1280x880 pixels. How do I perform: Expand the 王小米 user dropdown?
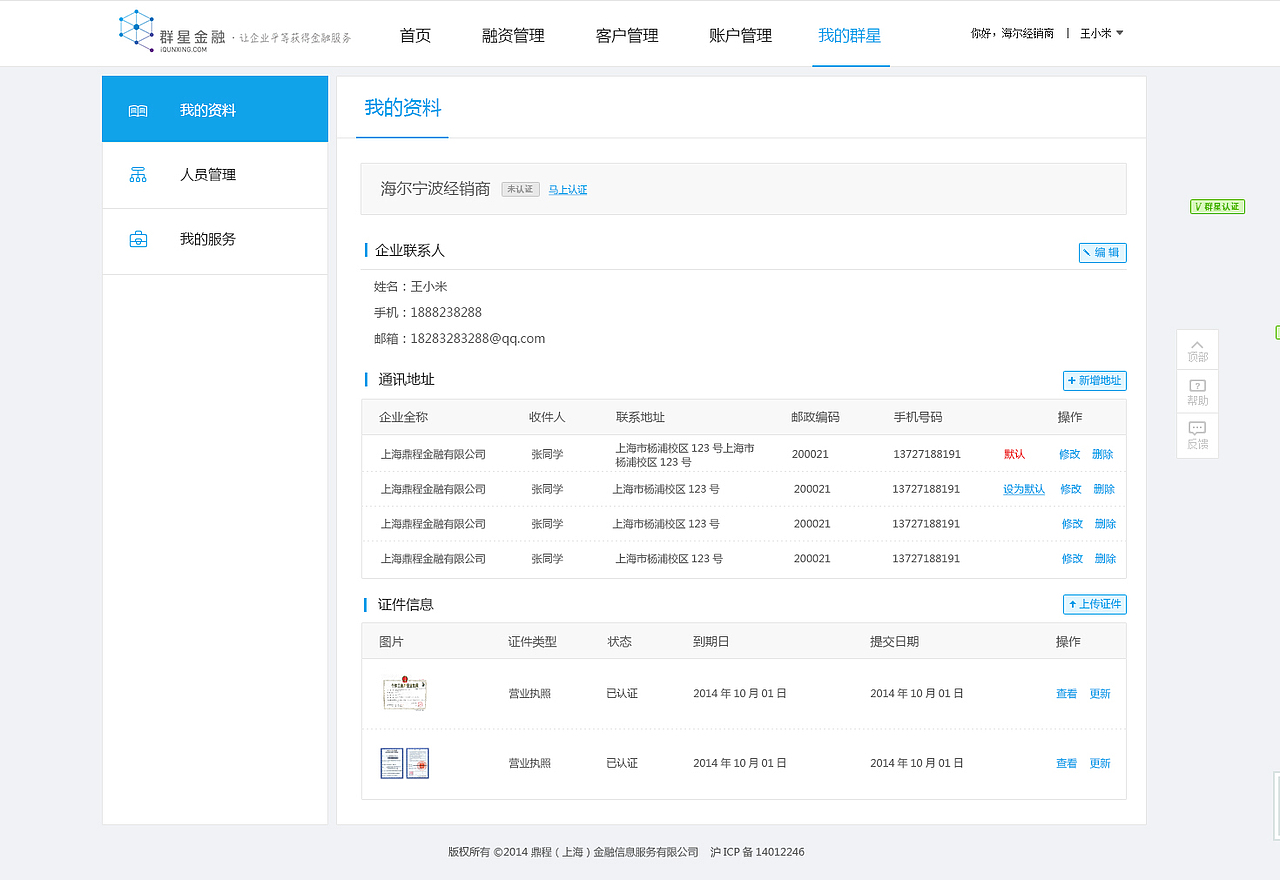[1099, 32]
